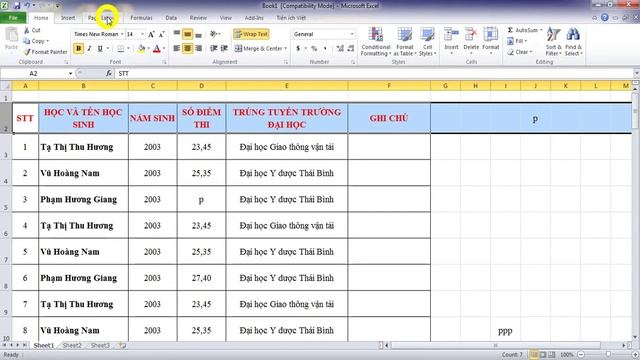This screenshot has width=640, height=360.
Task: Click the Borders icon
Action: tap(120, 49)
